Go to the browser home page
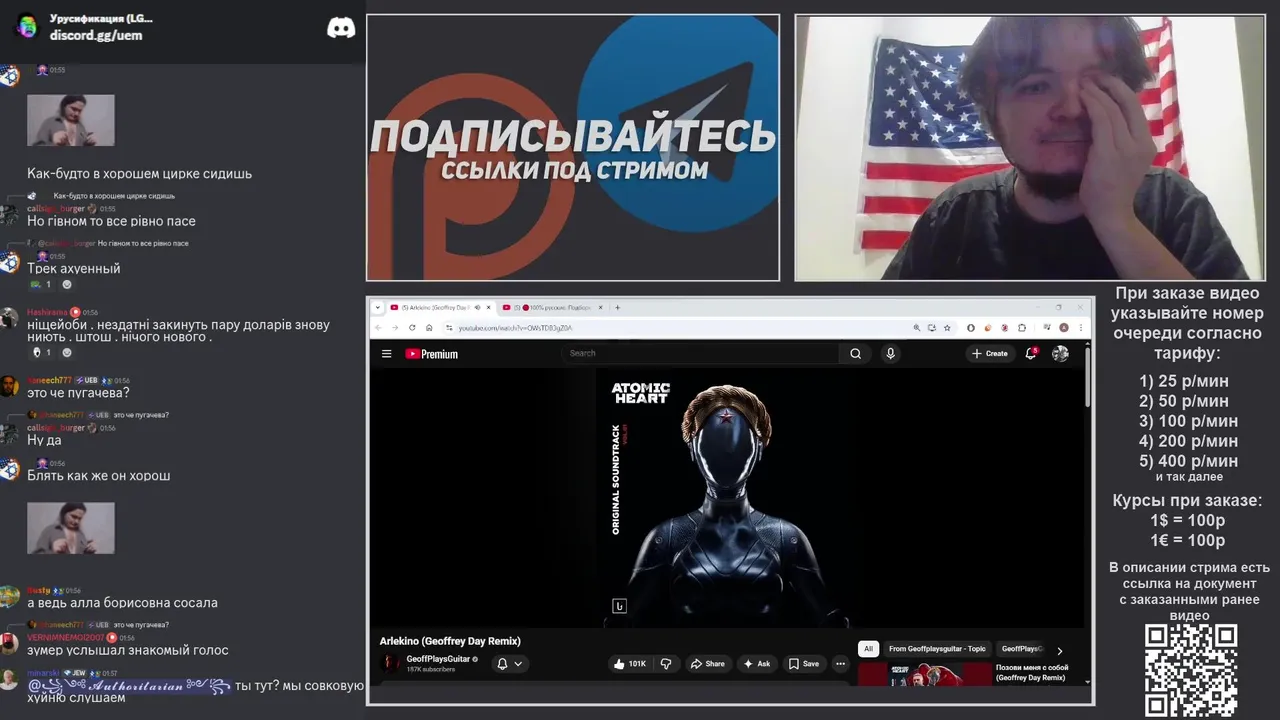Viewport: 1280px width, 720px height. click(x=429, y=327)
